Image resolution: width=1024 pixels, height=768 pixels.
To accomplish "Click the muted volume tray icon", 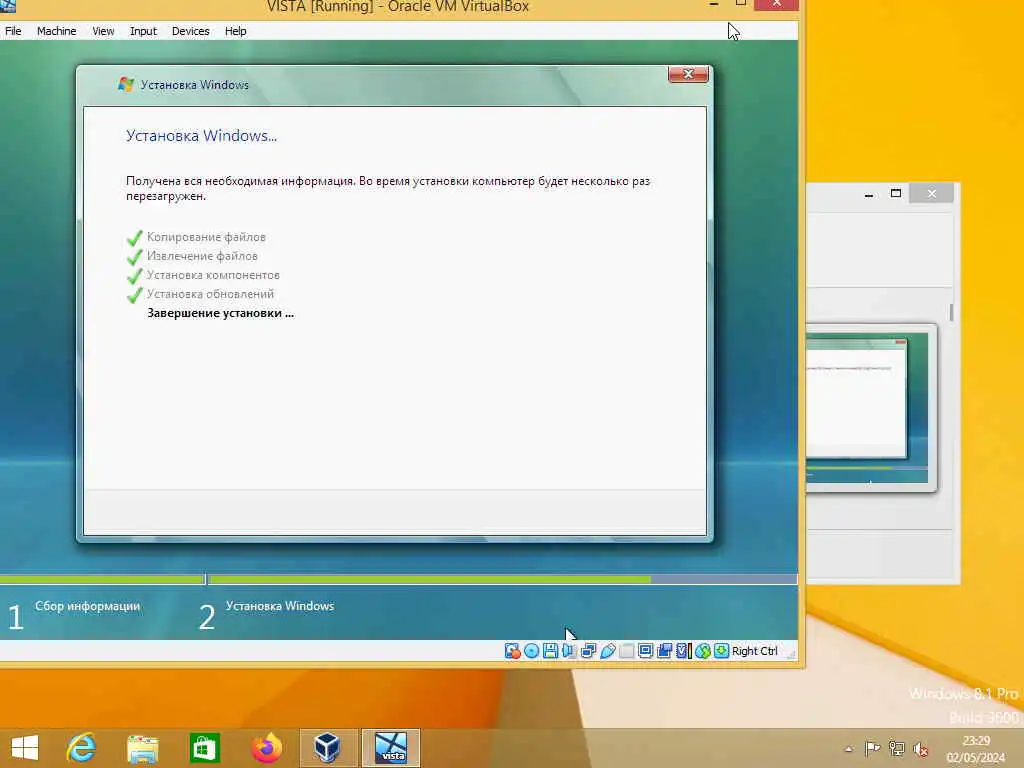I will click(x=921, y=749).
